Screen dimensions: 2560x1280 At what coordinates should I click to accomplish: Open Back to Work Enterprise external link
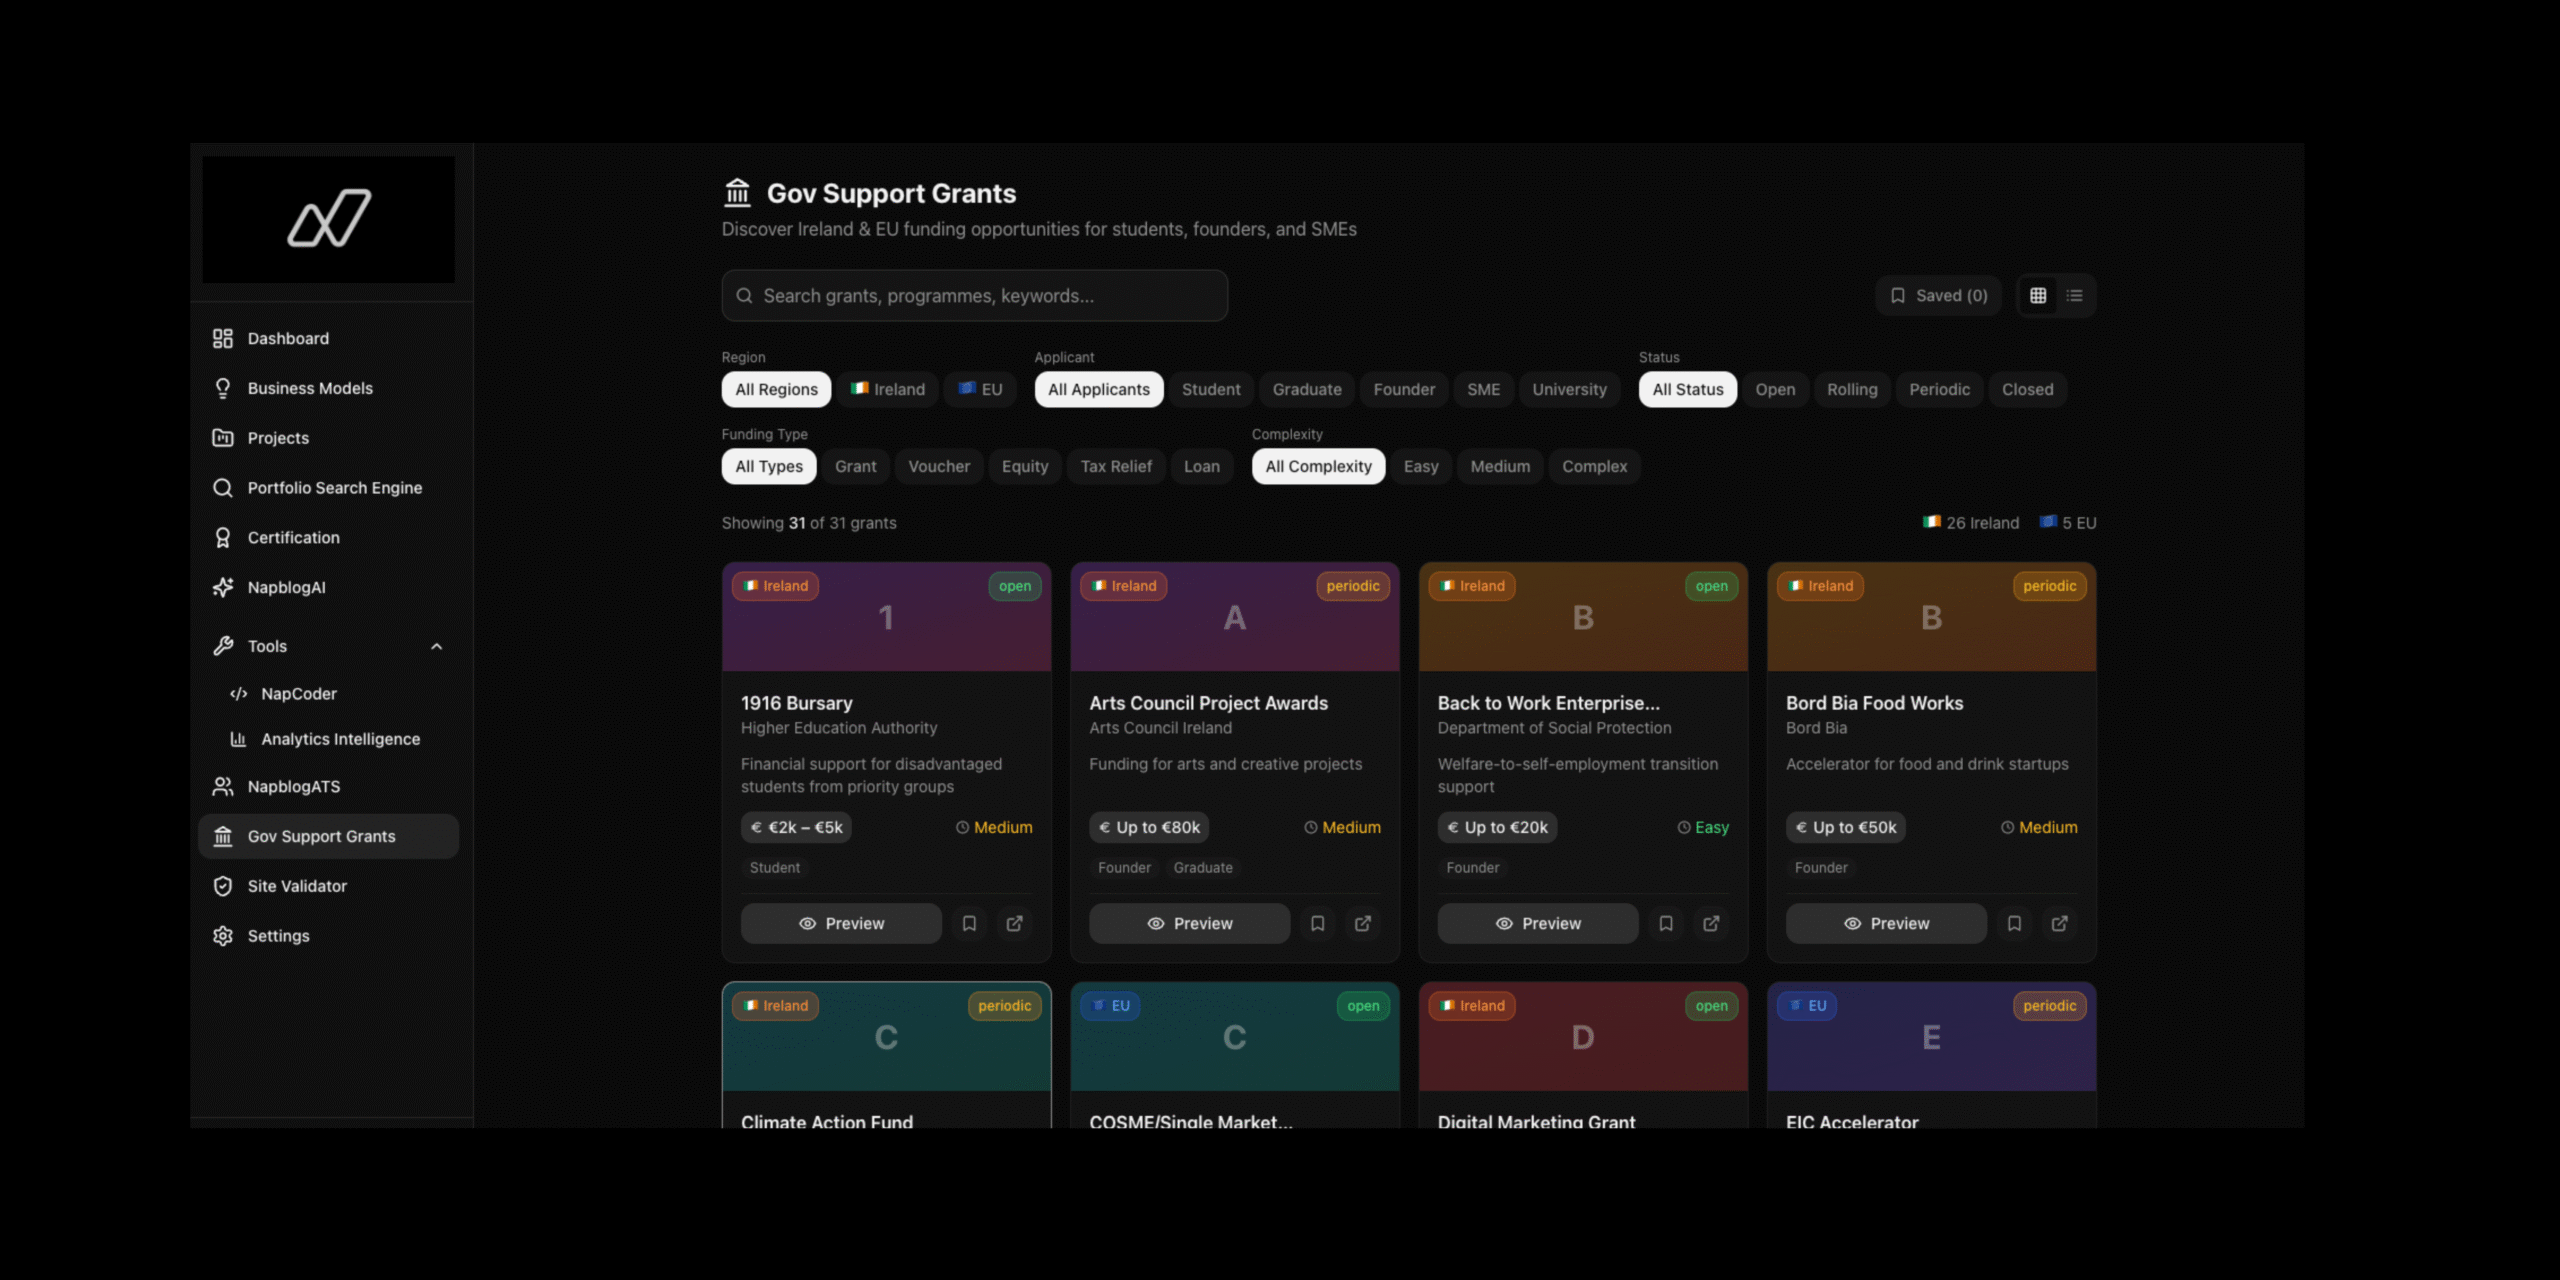coord(1711,924)
